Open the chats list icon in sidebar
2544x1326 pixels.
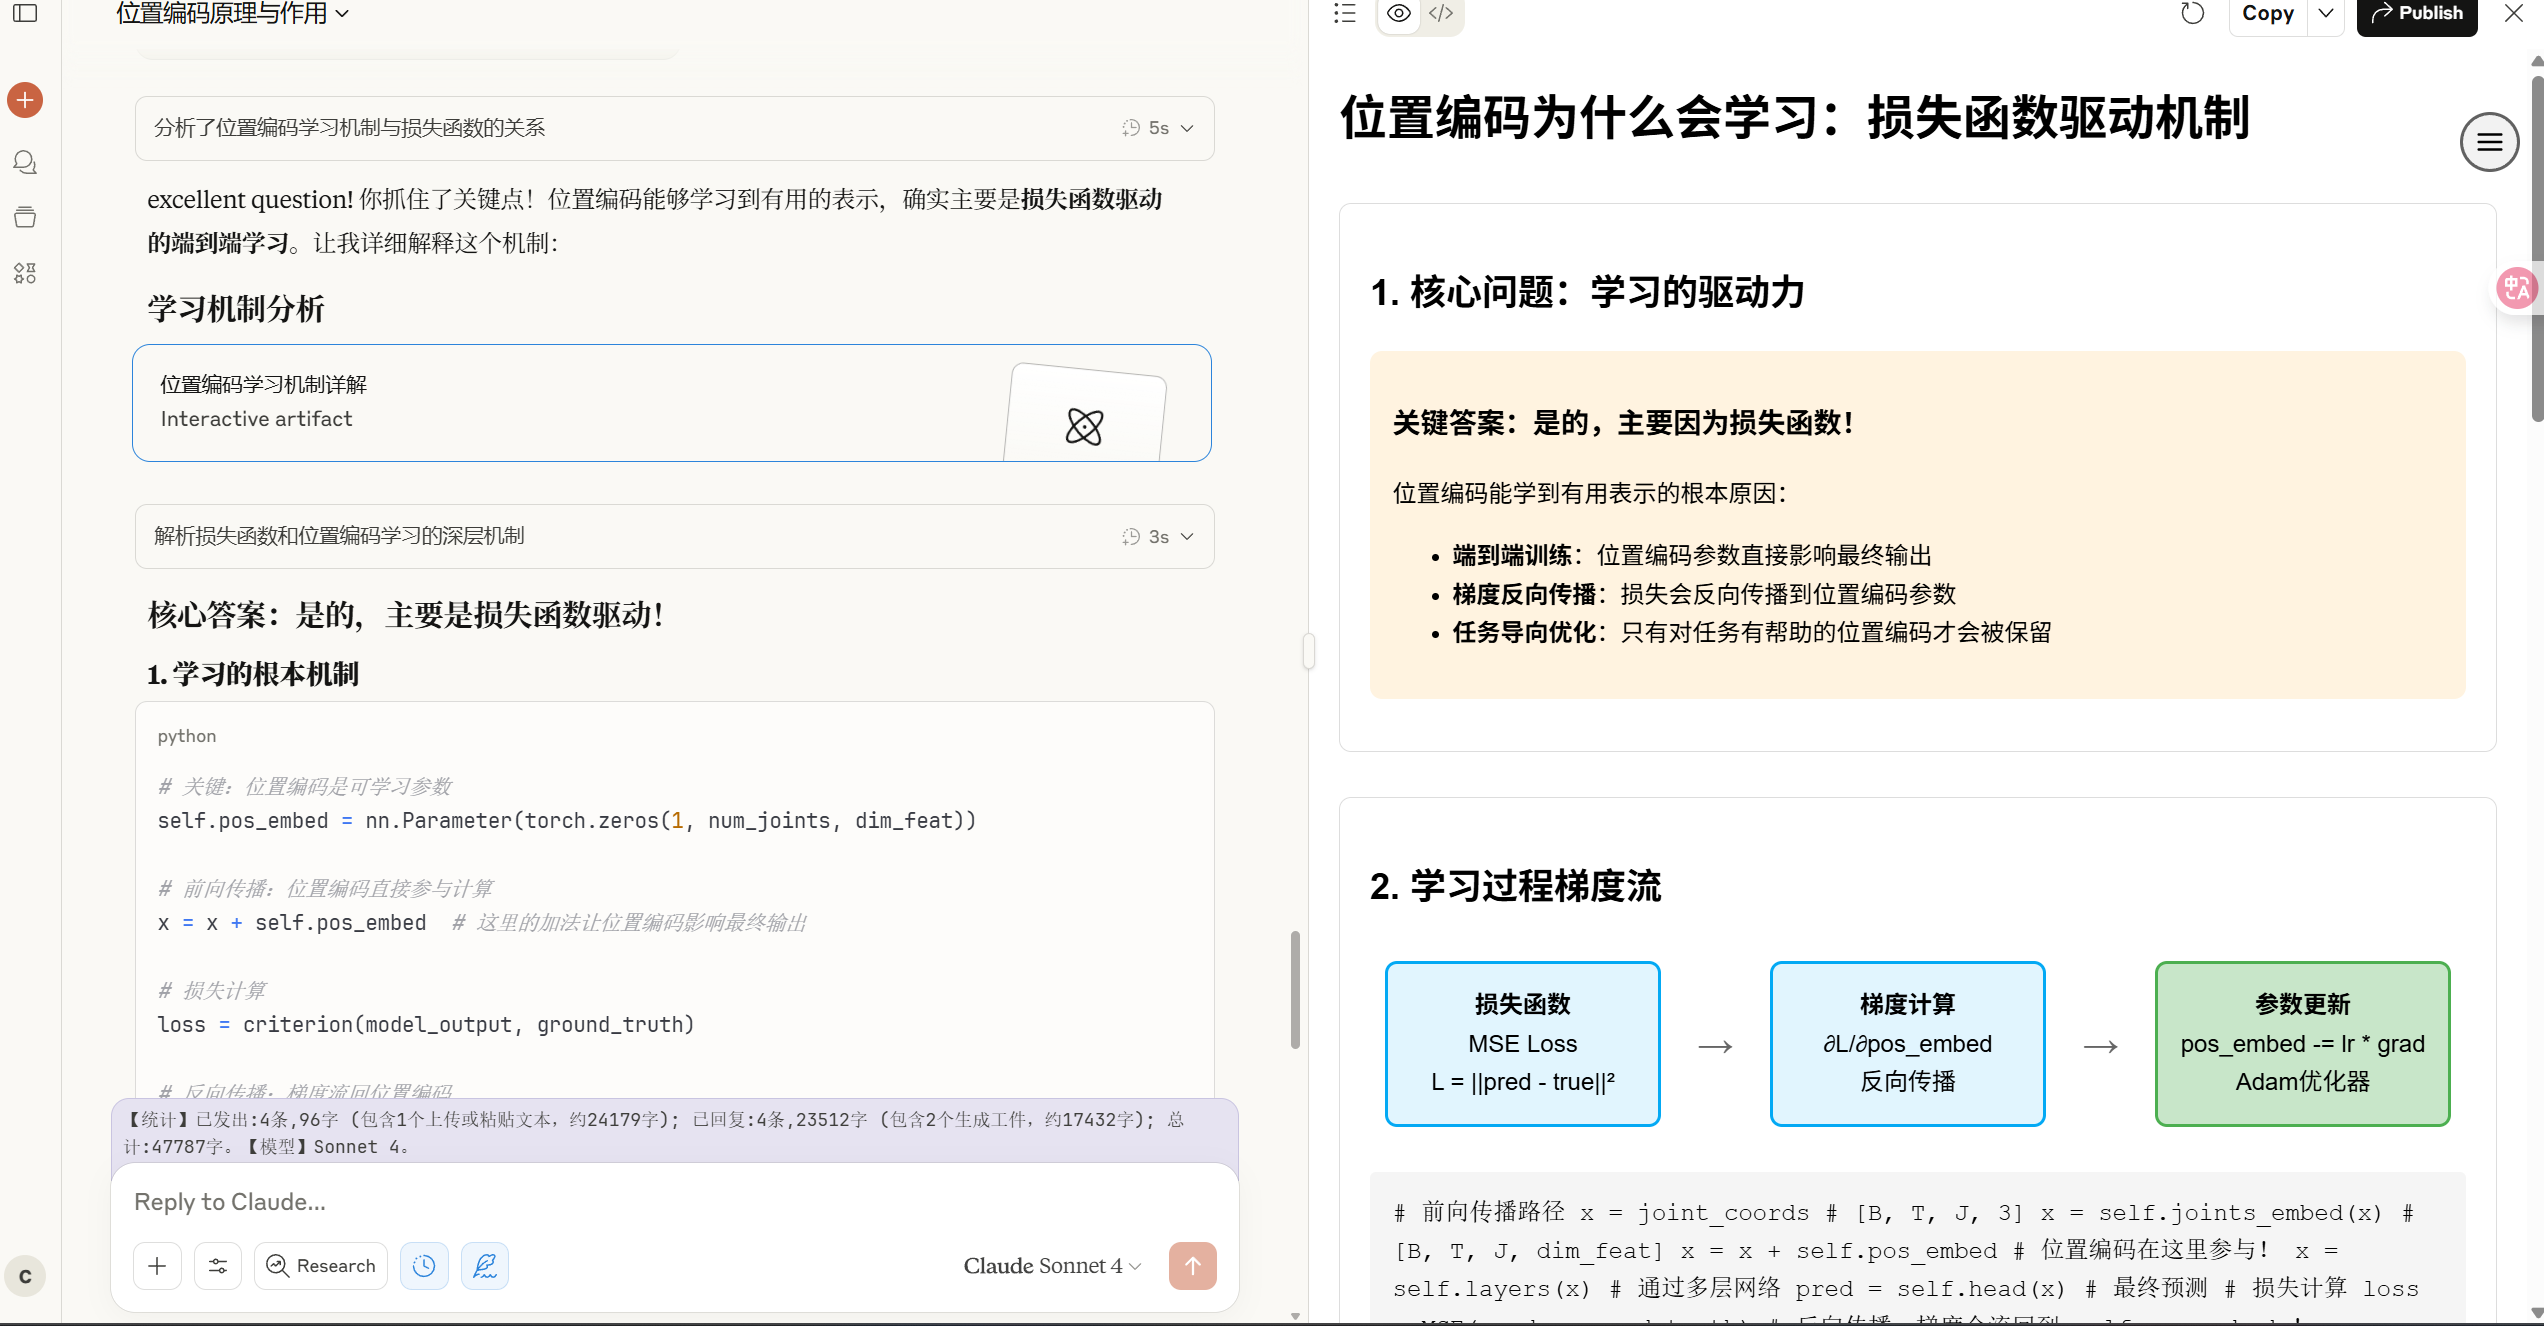[25, 162]
